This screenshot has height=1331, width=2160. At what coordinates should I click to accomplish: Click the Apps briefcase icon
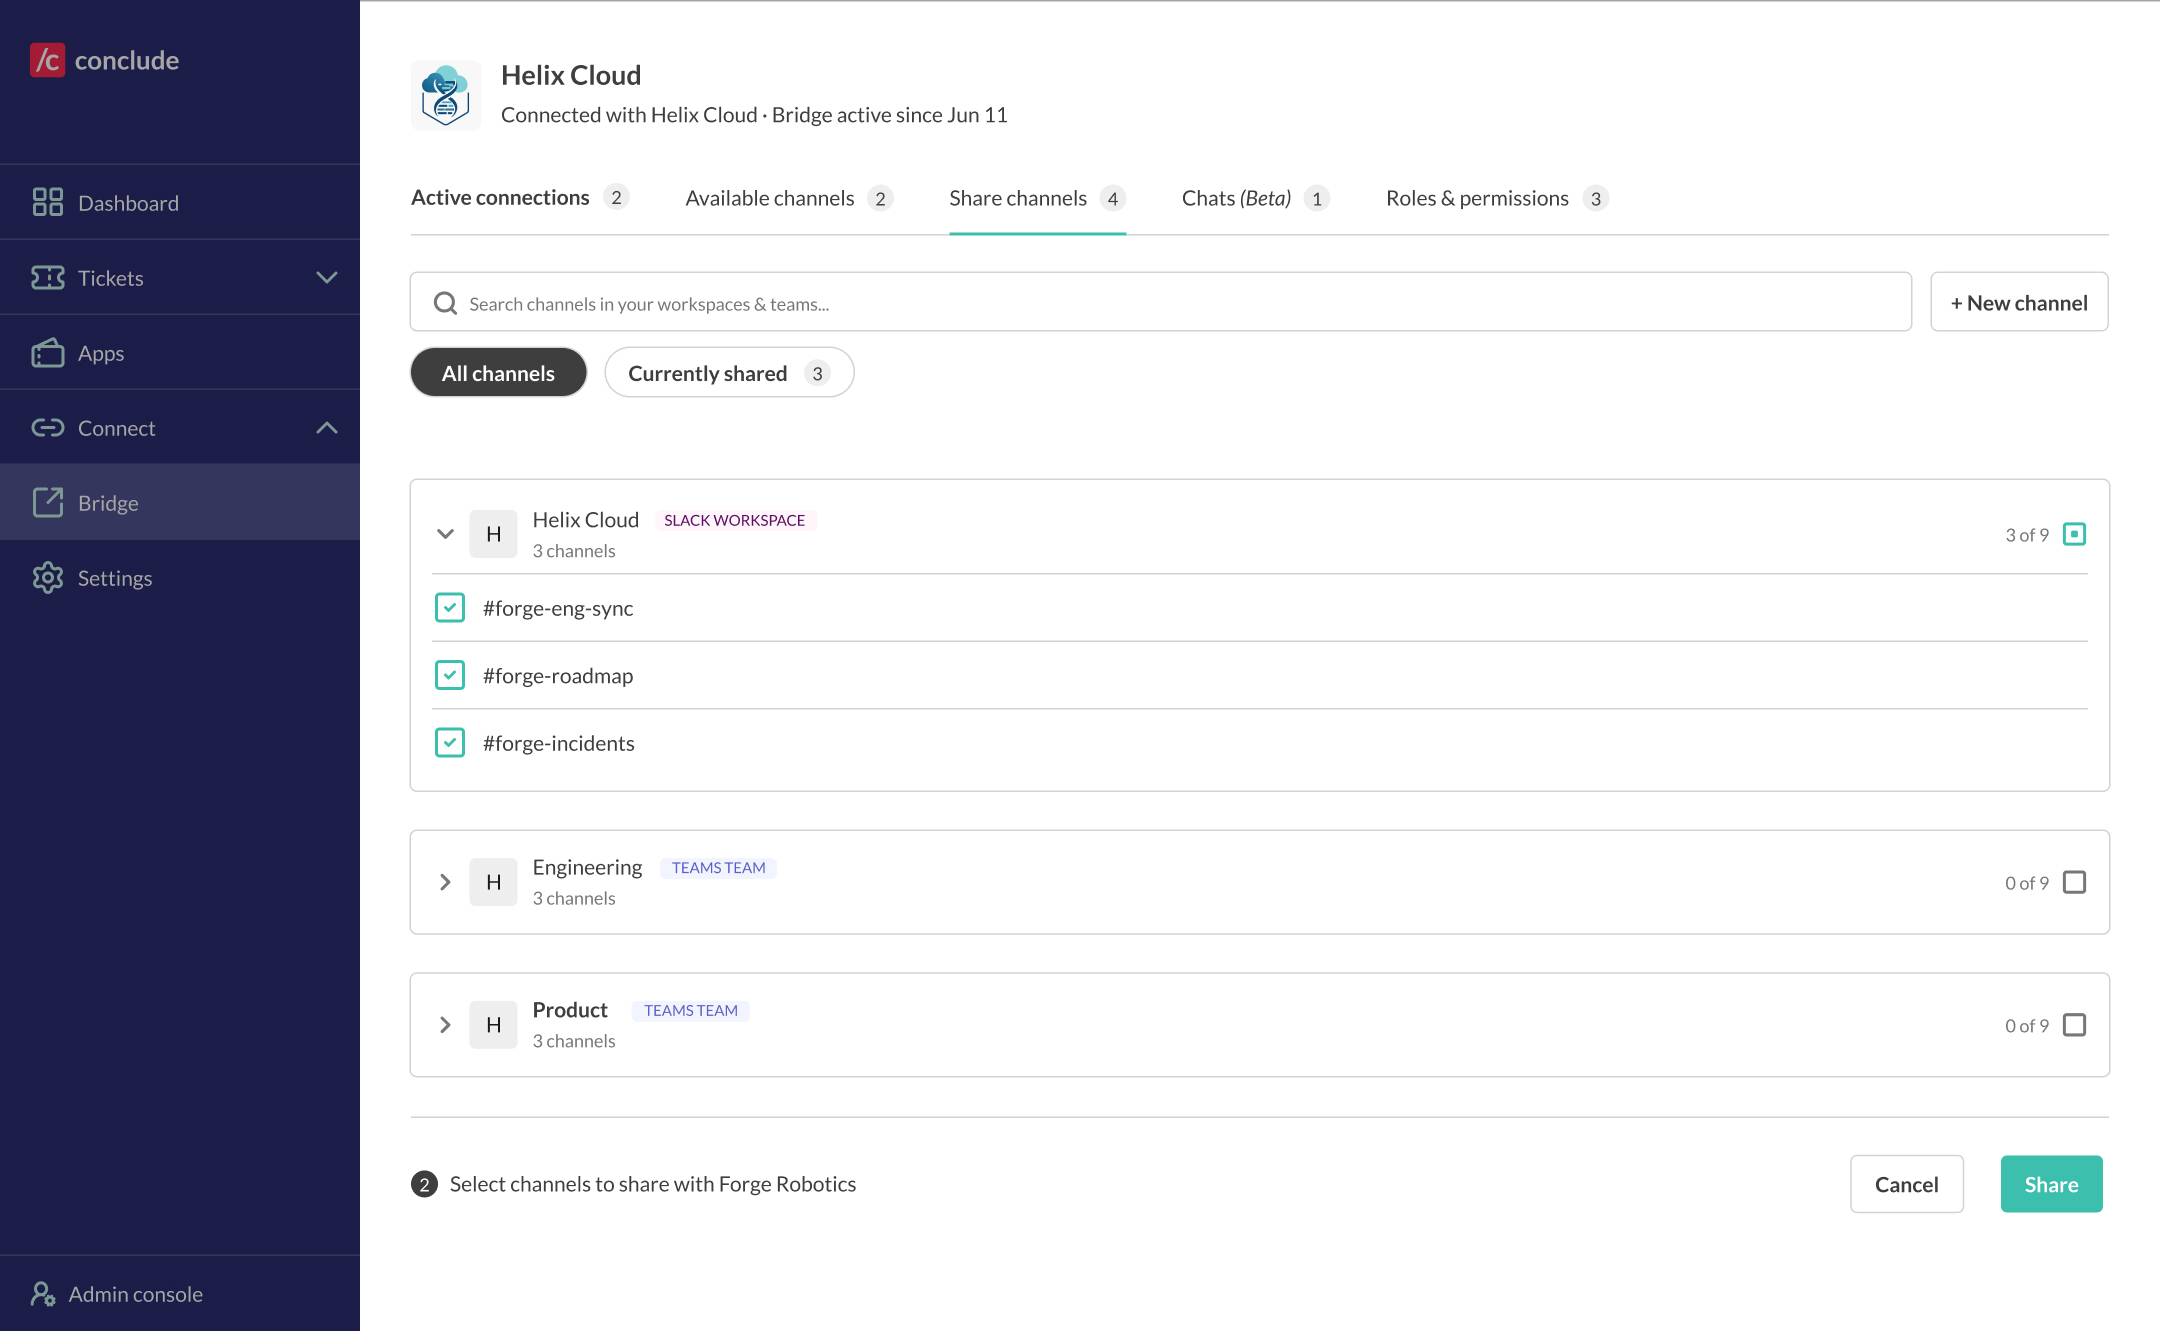[47, 353]
